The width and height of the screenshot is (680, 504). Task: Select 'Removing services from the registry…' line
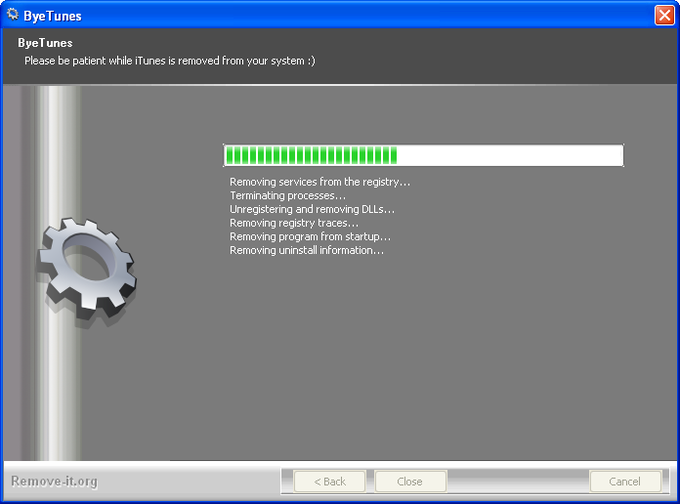tap(320, 182)
